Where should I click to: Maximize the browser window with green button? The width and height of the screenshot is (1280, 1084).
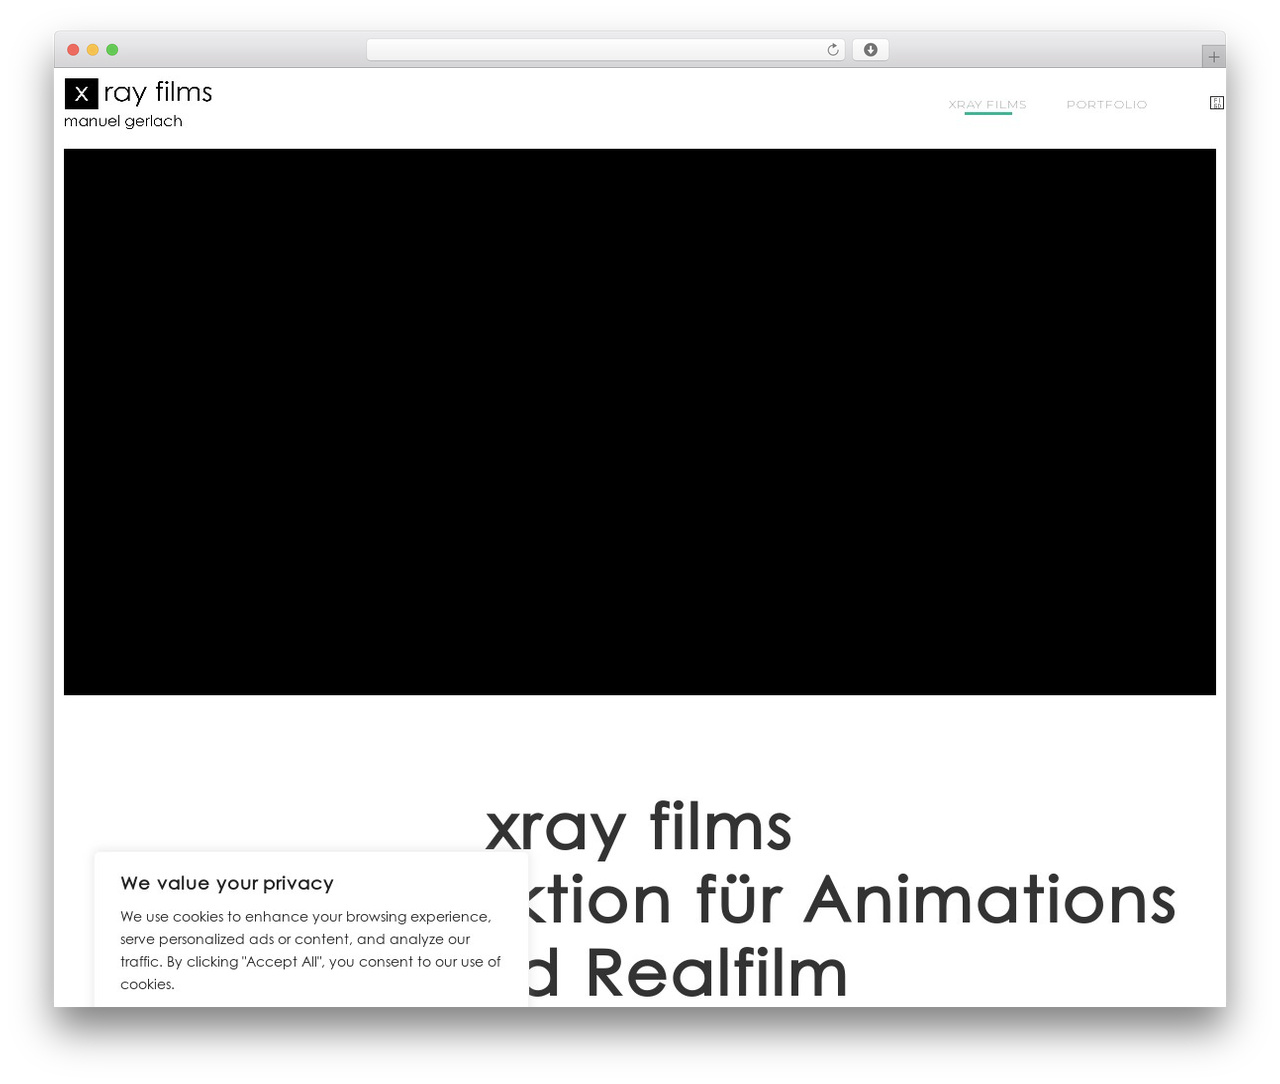(112, 50)
